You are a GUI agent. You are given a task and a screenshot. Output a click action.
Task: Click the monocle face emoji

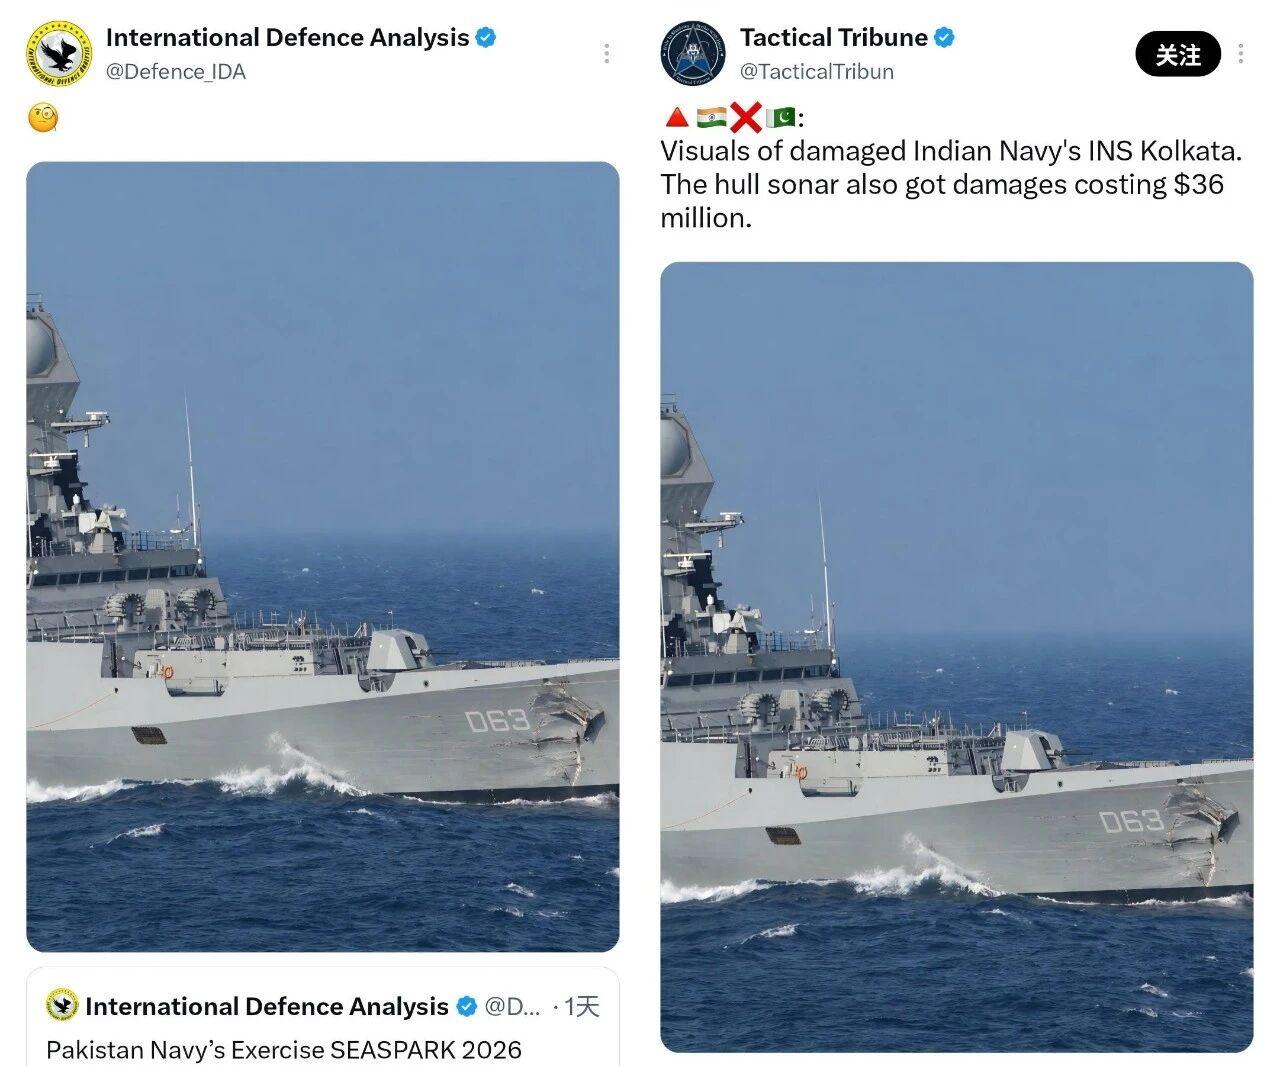click(x=43, y=119)
